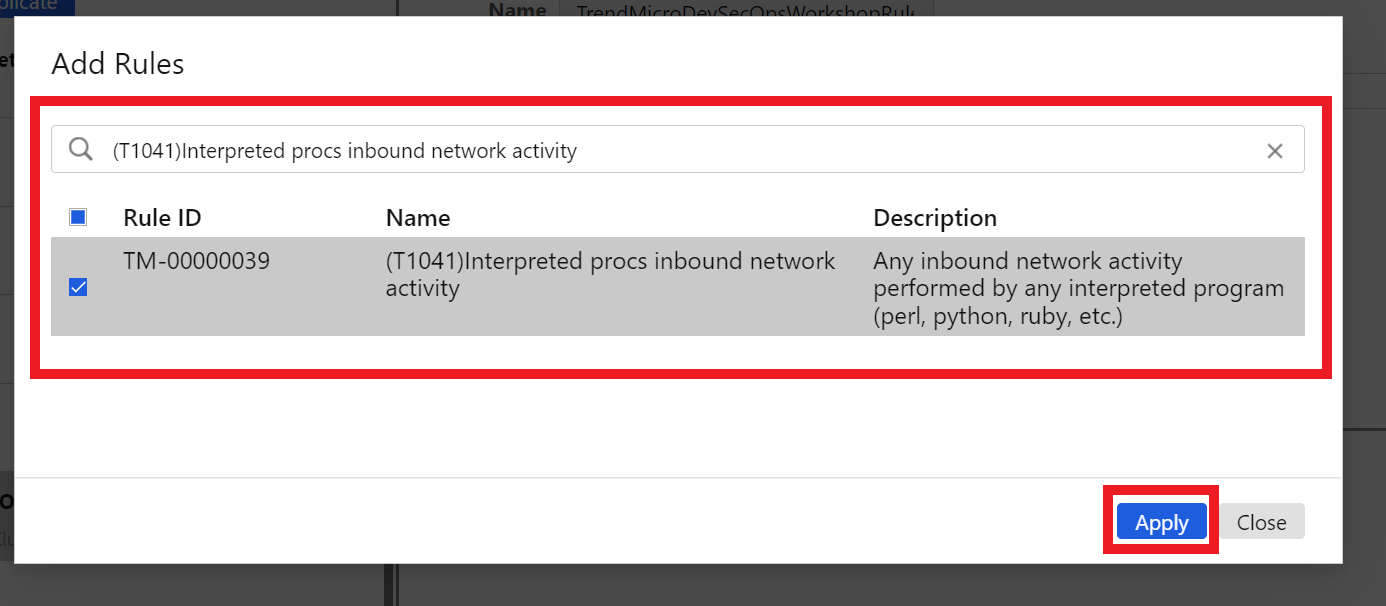This screenshot has height=606, width=1386.
Task: Clear the search text with the X icon
Action: 1275,151
